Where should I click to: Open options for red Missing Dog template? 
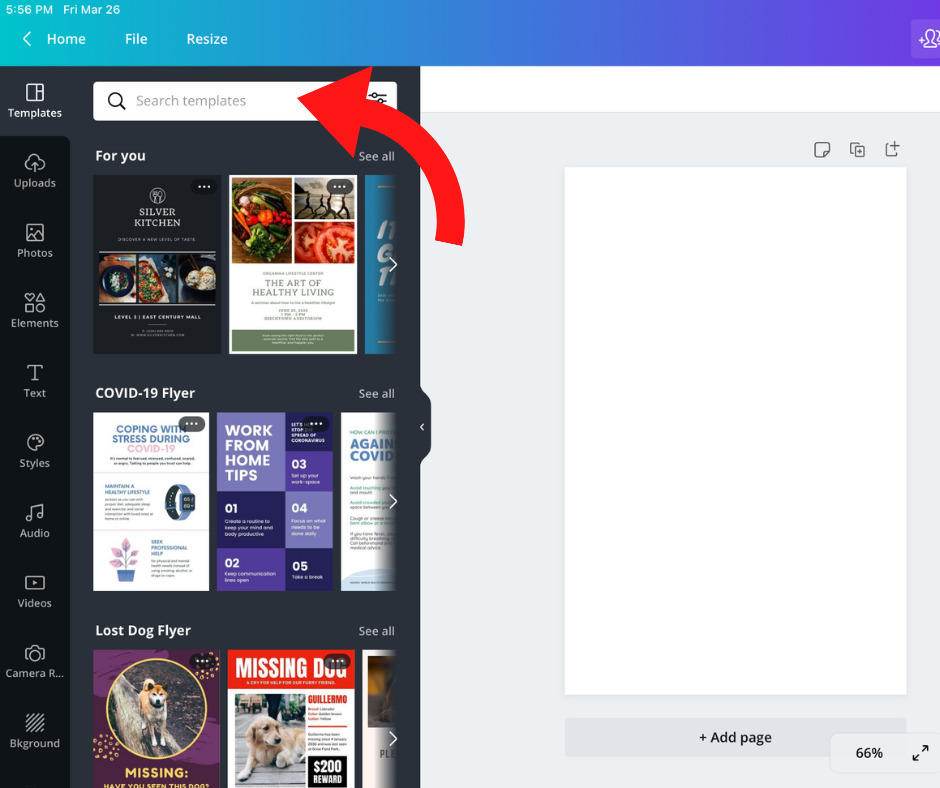337,661
